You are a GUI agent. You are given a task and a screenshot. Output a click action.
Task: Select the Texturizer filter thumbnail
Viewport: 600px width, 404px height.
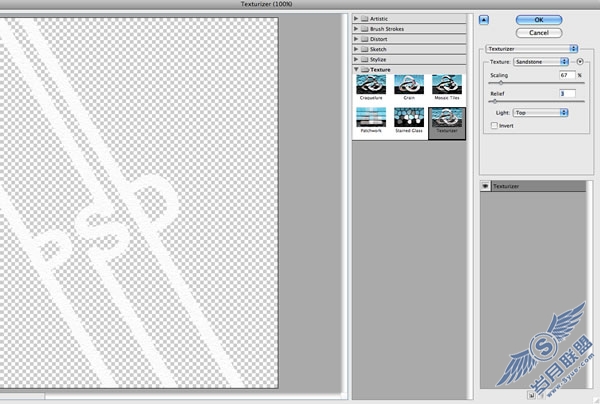point(447,123)
